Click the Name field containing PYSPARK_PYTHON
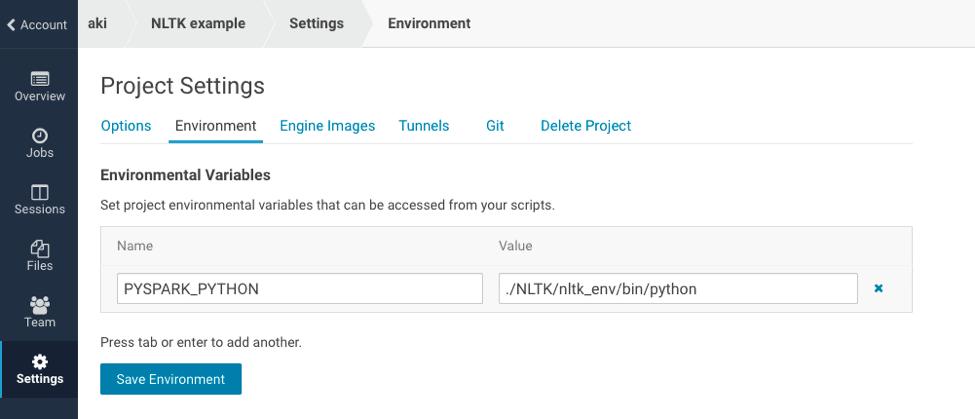975x419 pixels. [300, 288]
